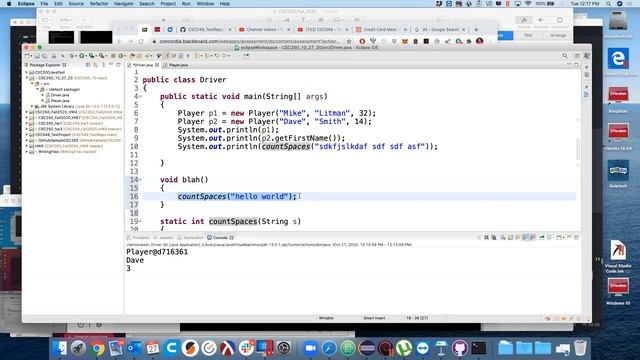Toggle Word Wrap in Console toolbar
Image resolution: width=640 pixels, height=360 pixels.
[x=518, y=237]
